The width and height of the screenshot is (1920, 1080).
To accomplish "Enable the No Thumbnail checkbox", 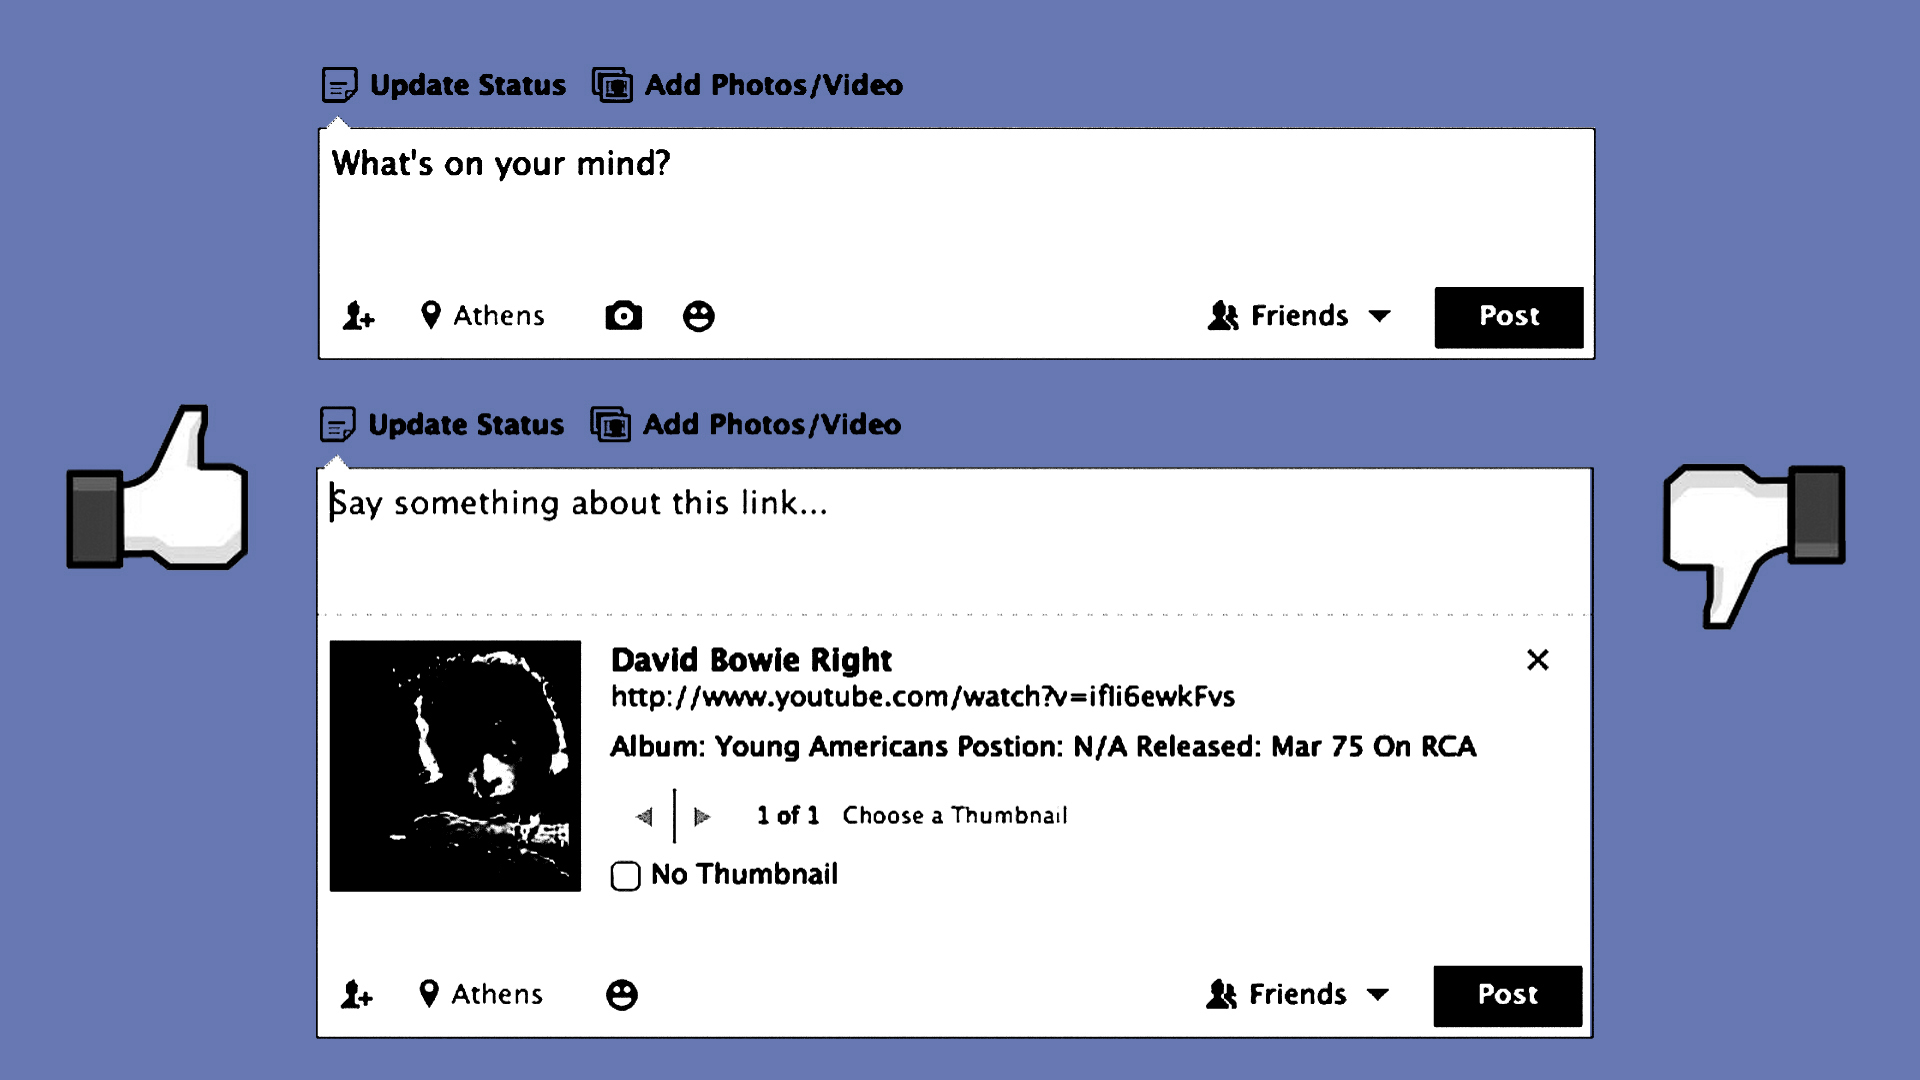I will point(626,876).
